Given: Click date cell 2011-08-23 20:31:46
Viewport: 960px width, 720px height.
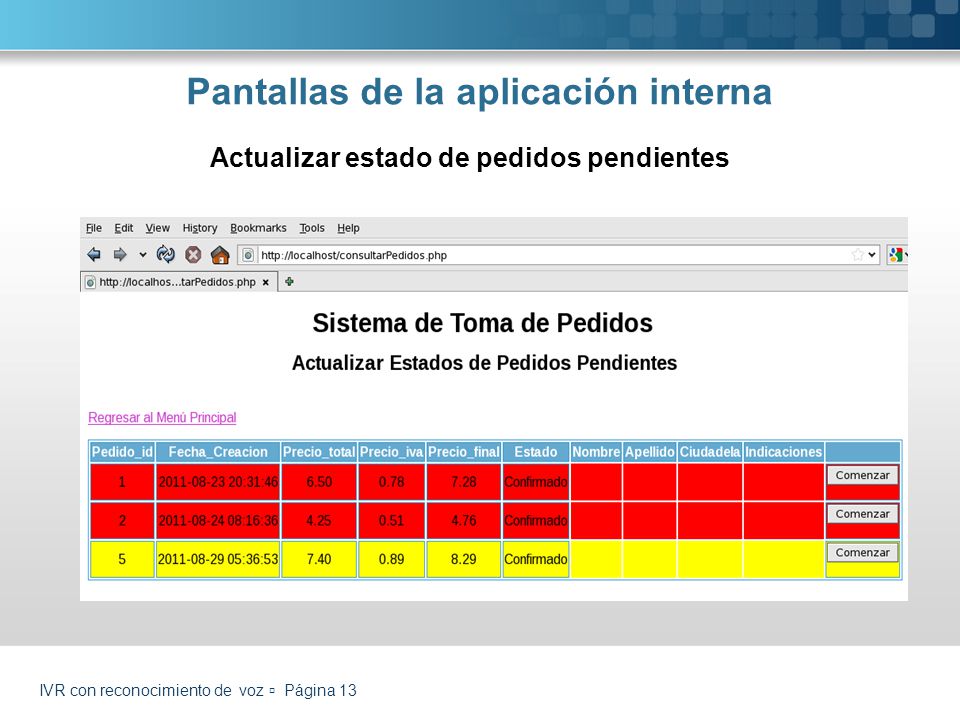Looking at the screenshot, I should point(218,482).
